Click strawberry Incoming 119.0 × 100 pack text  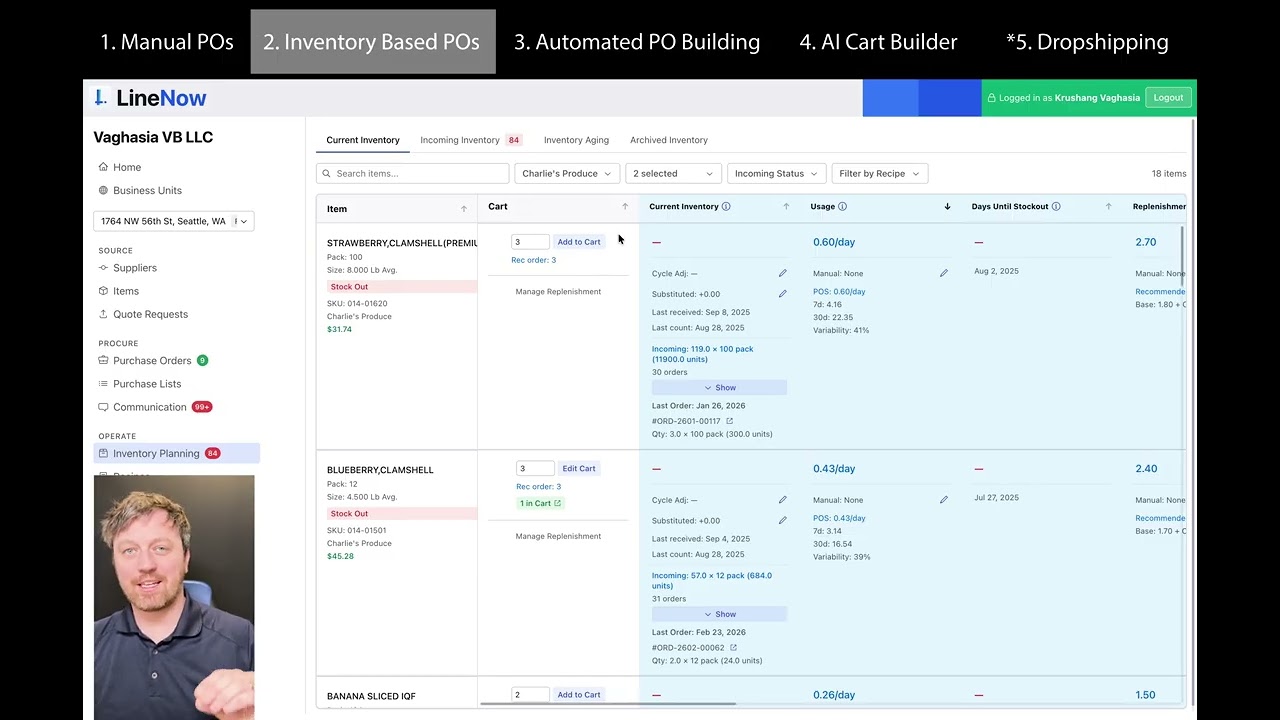click(703, 354)
